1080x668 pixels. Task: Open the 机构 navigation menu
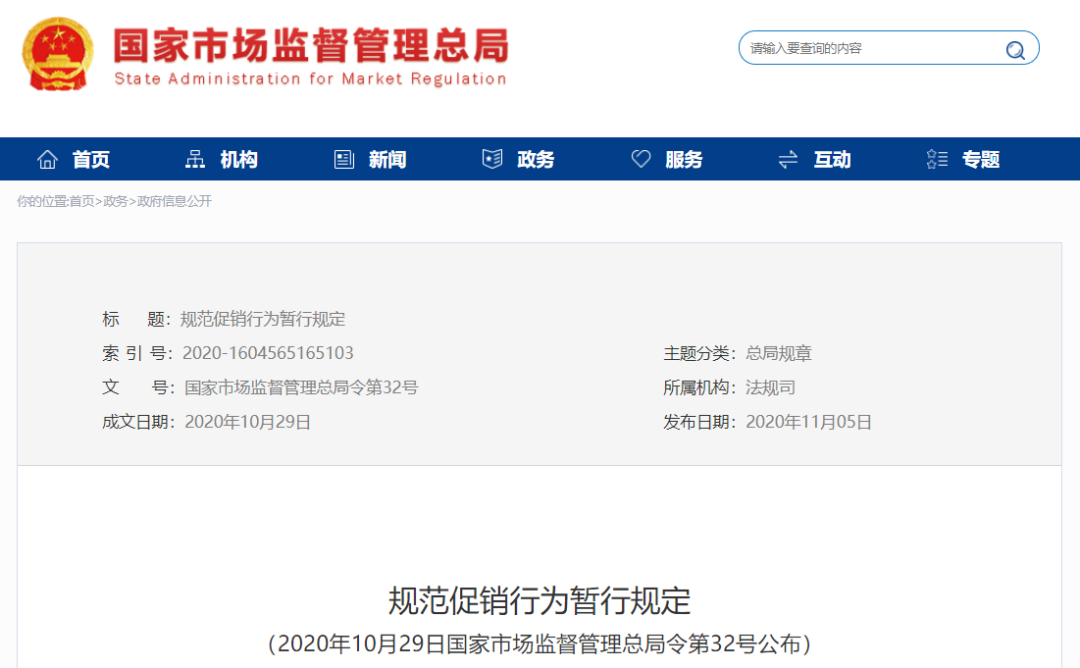click(239, 159)
